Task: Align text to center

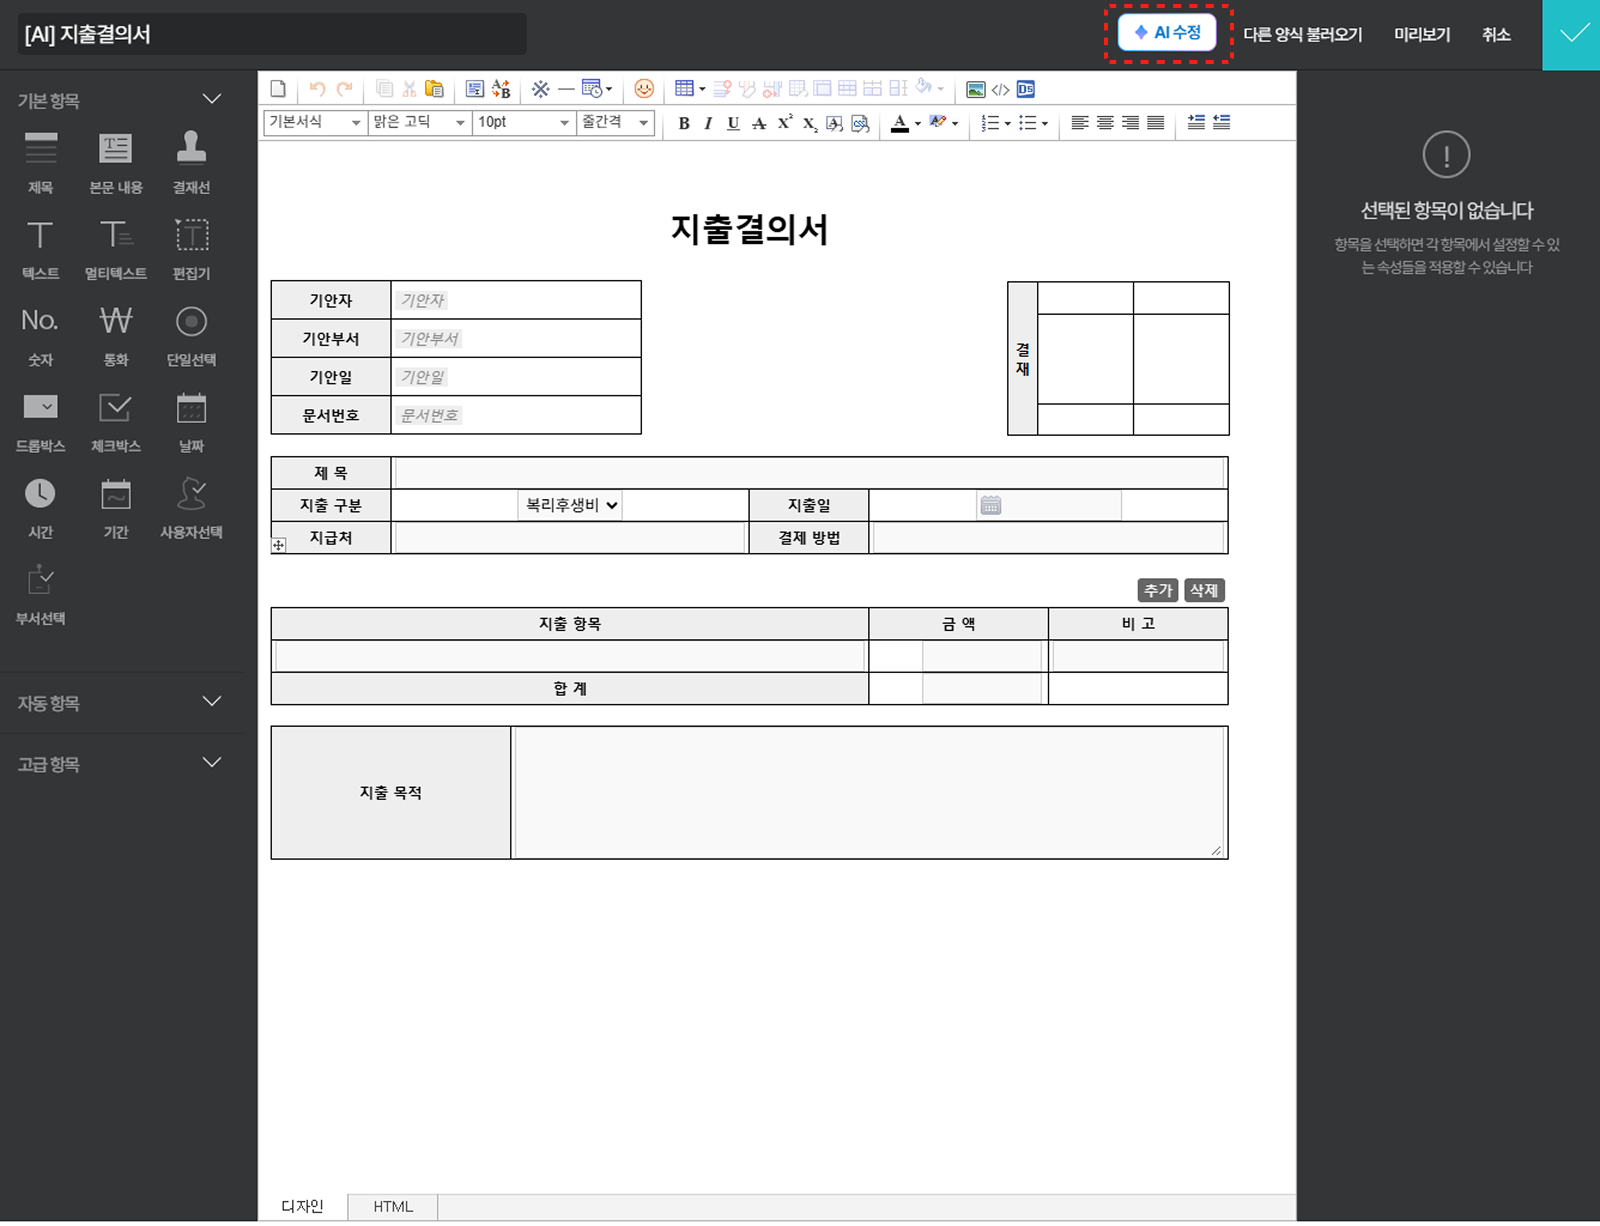Action: coord(1105,123)
